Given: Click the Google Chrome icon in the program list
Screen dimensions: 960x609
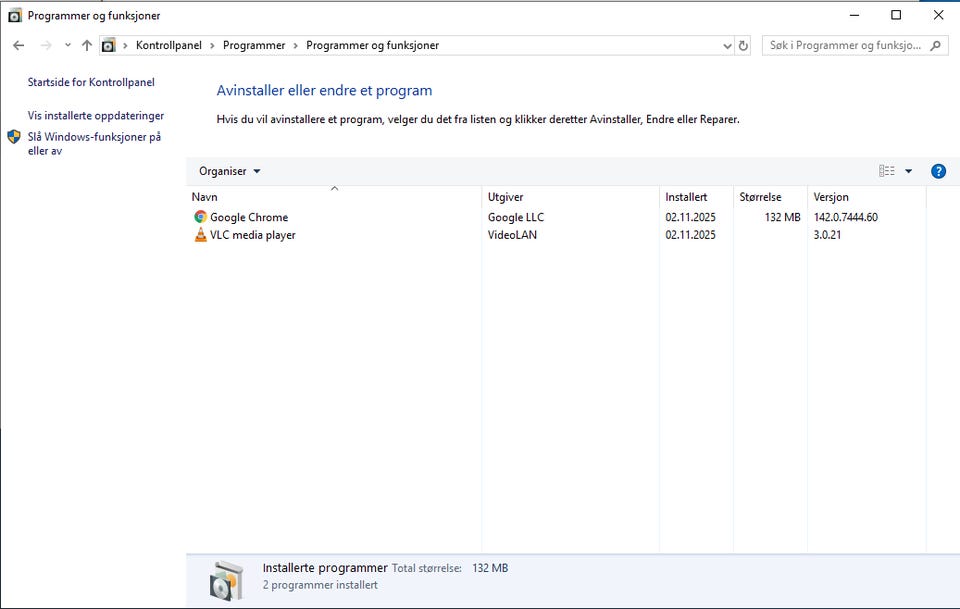Looking at the screenshot, I should 200,217.
